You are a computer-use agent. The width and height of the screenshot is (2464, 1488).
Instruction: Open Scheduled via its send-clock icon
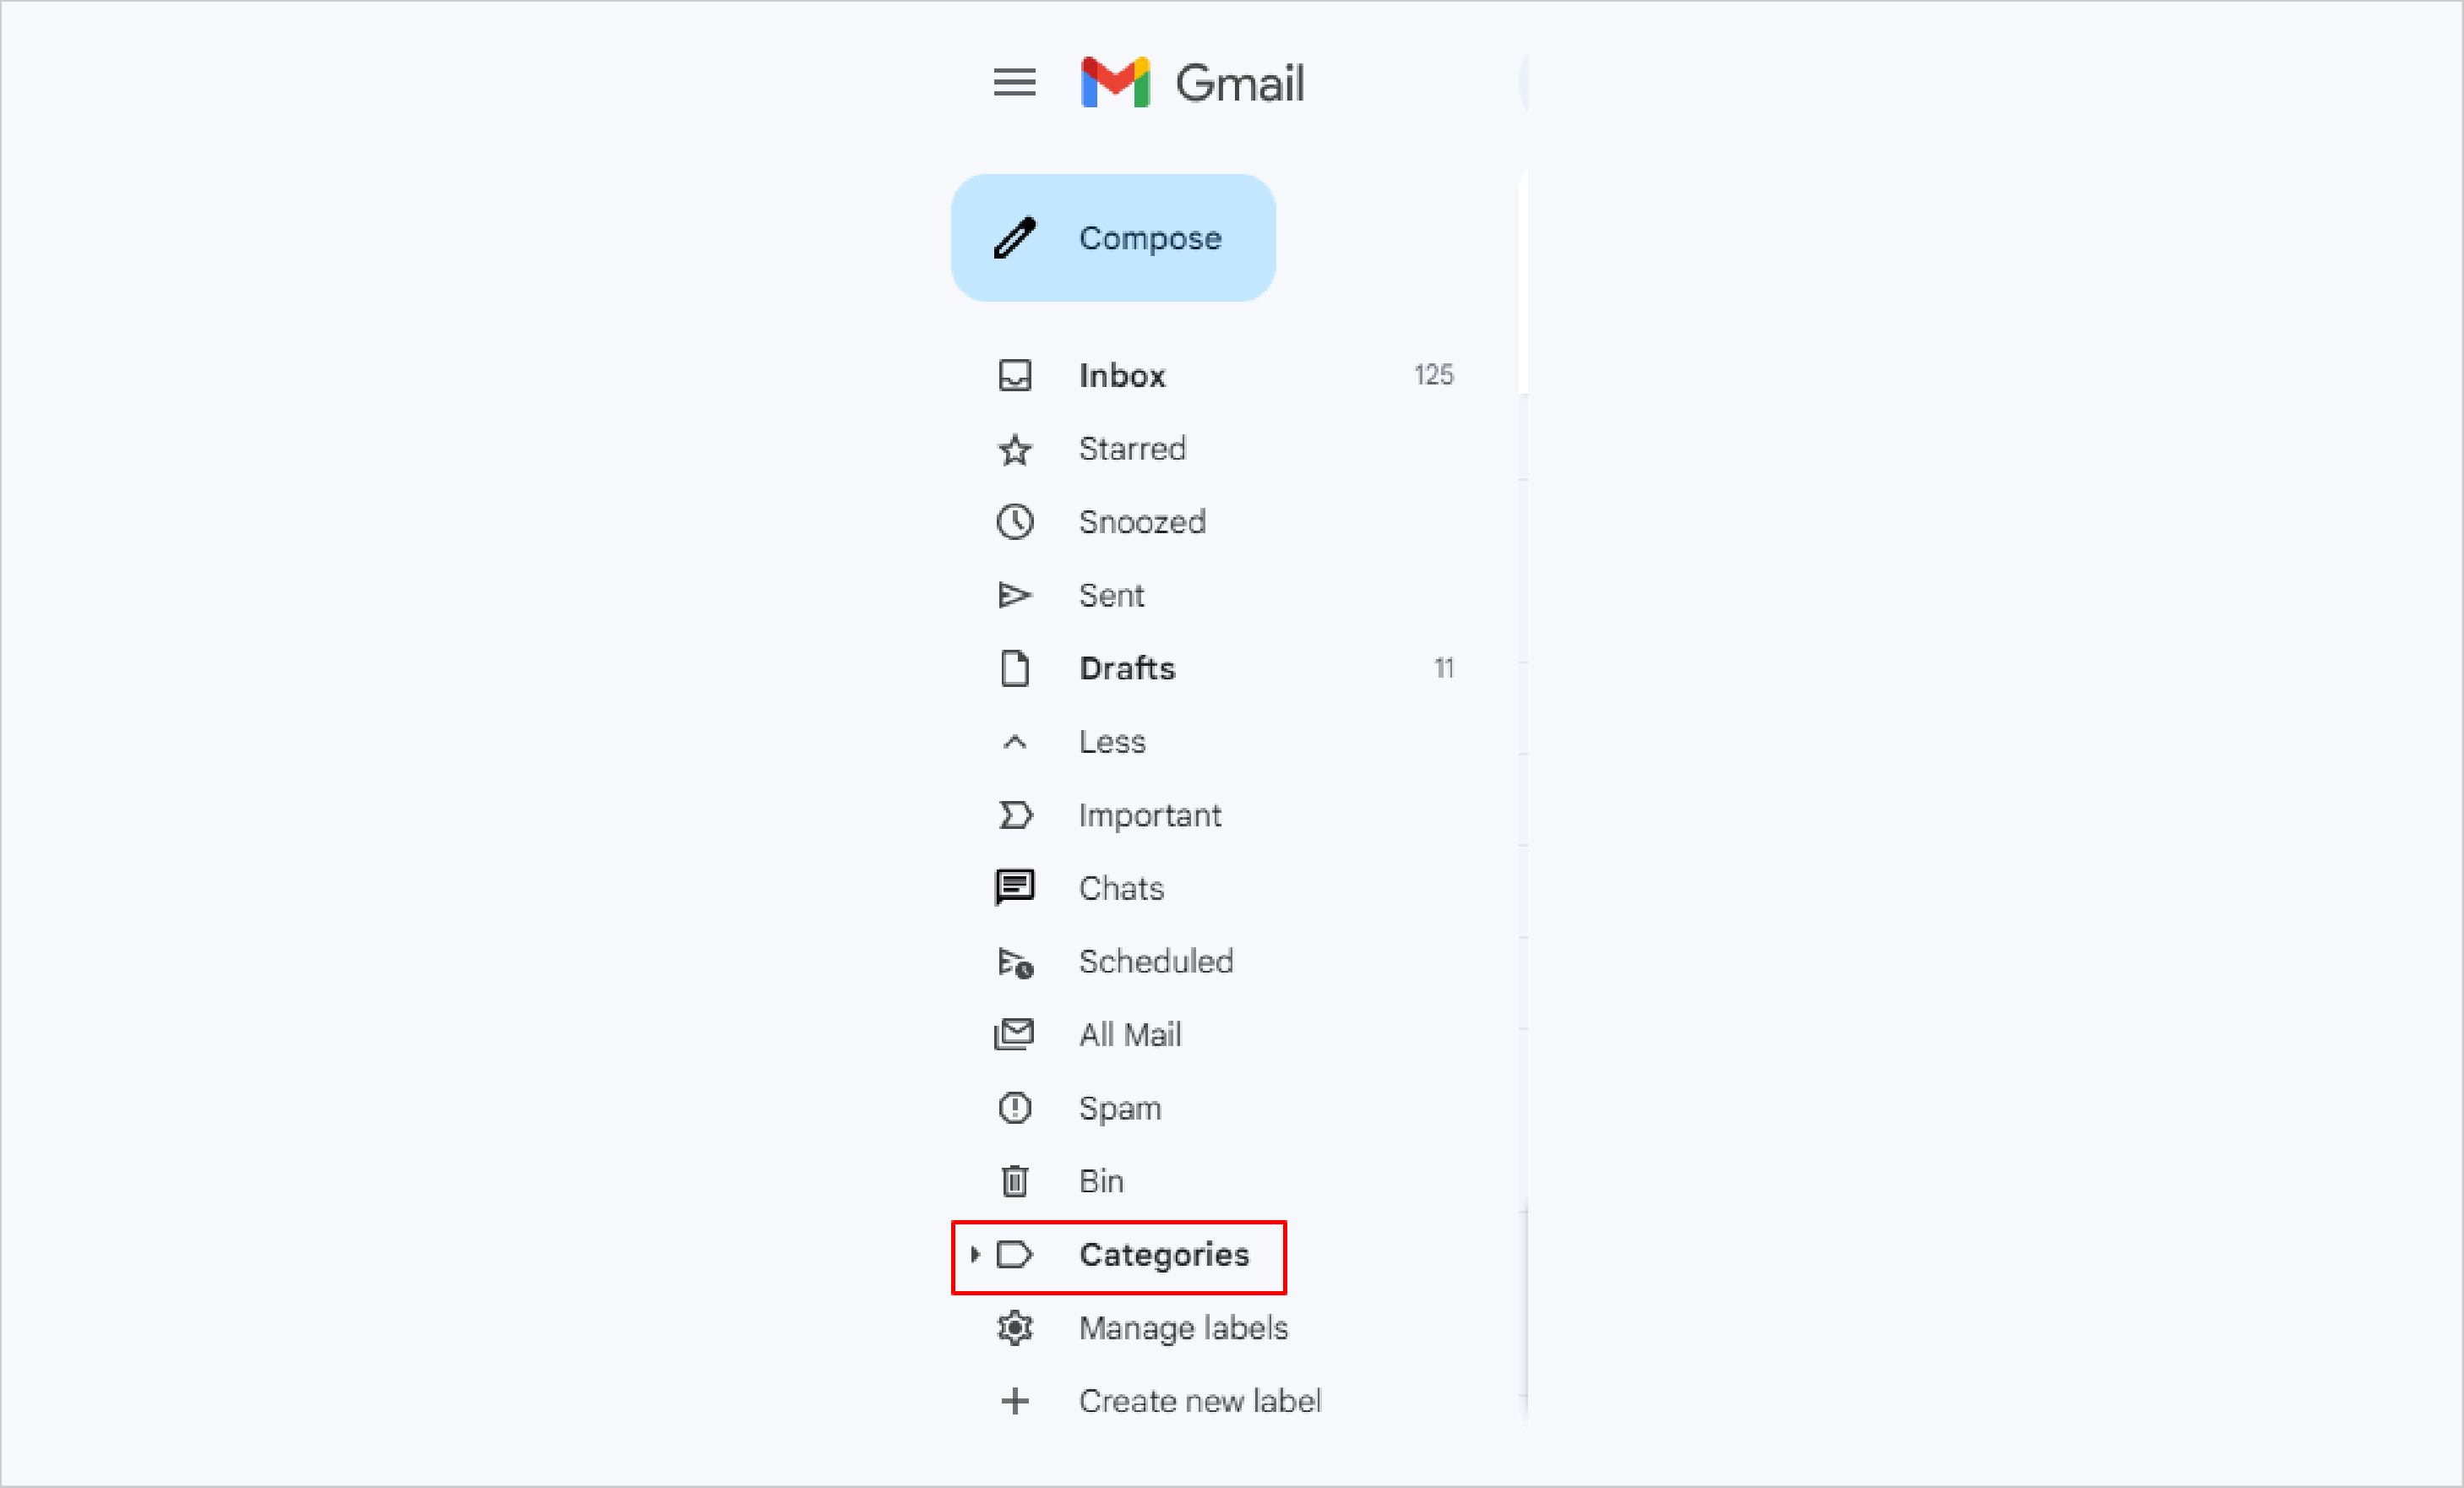1014,961
